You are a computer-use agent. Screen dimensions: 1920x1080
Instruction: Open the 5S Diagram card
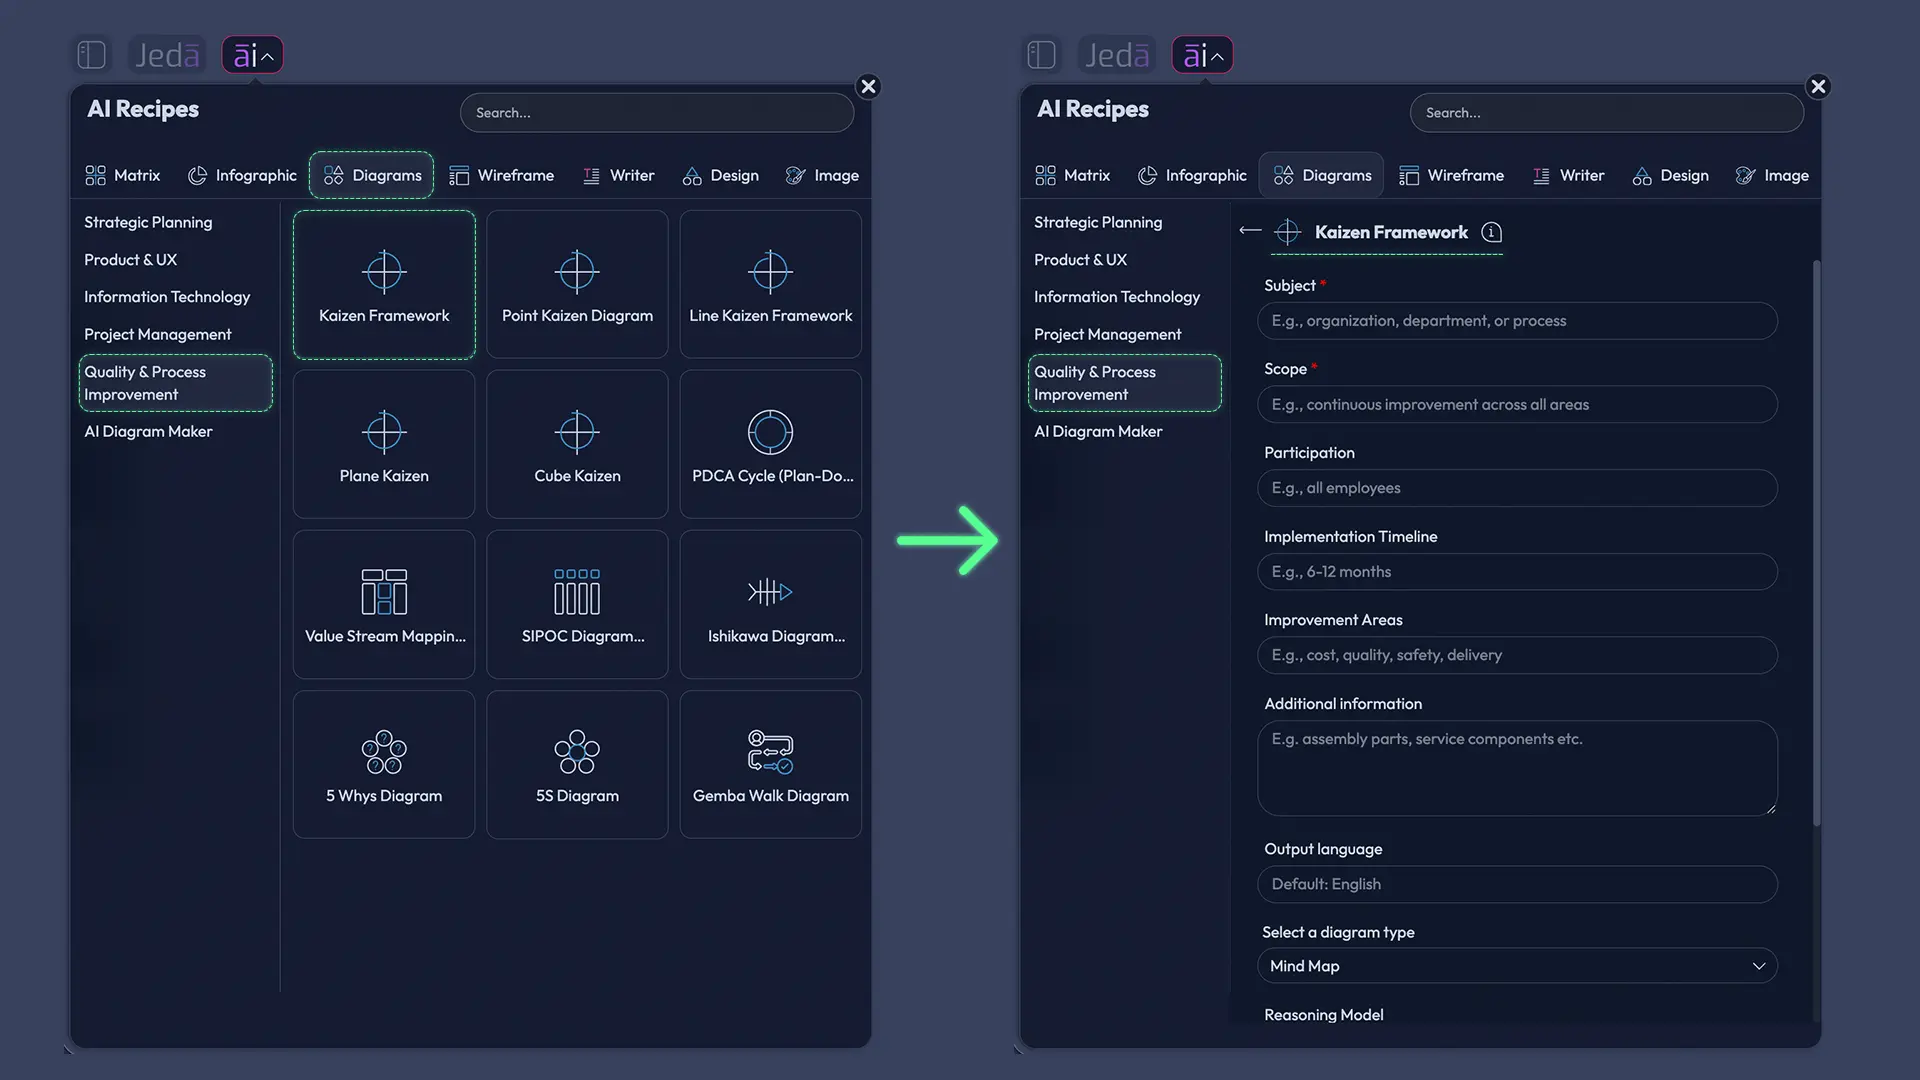click(577, 765)
